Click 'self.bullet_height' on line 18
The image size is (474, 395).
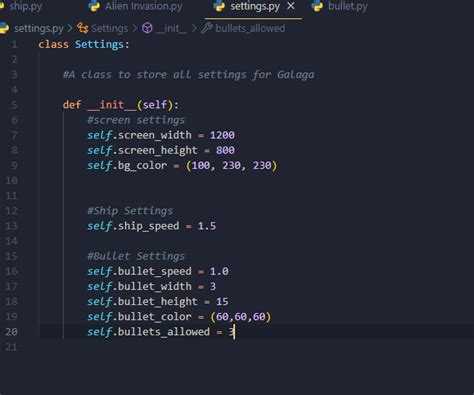coord(142,302)
